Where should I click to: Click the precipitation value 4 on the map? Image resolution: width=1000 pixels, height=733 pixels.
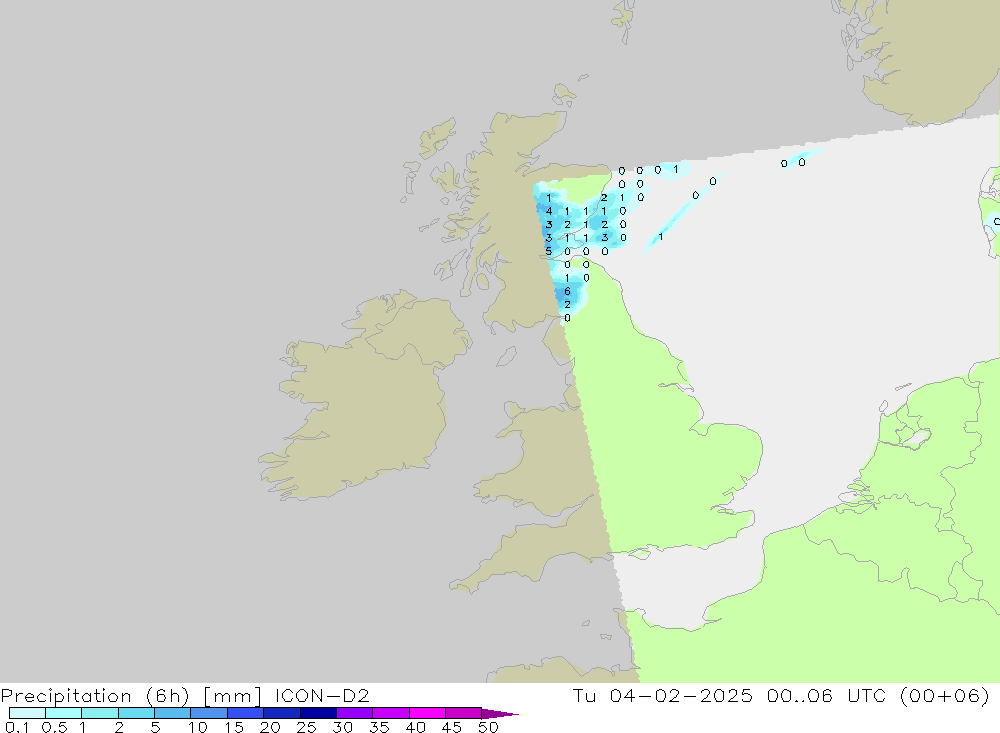click(549, 211)
